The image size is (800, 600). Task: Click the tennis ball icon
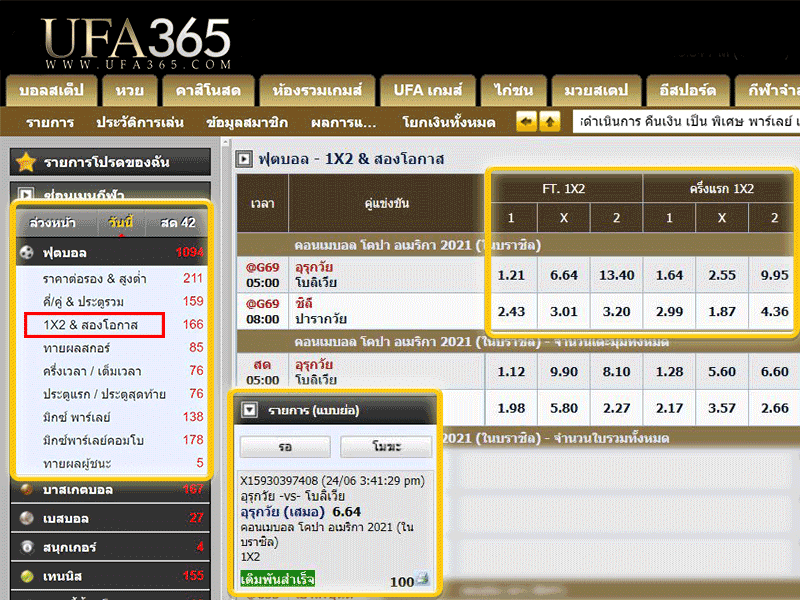(x=27, y=576)
